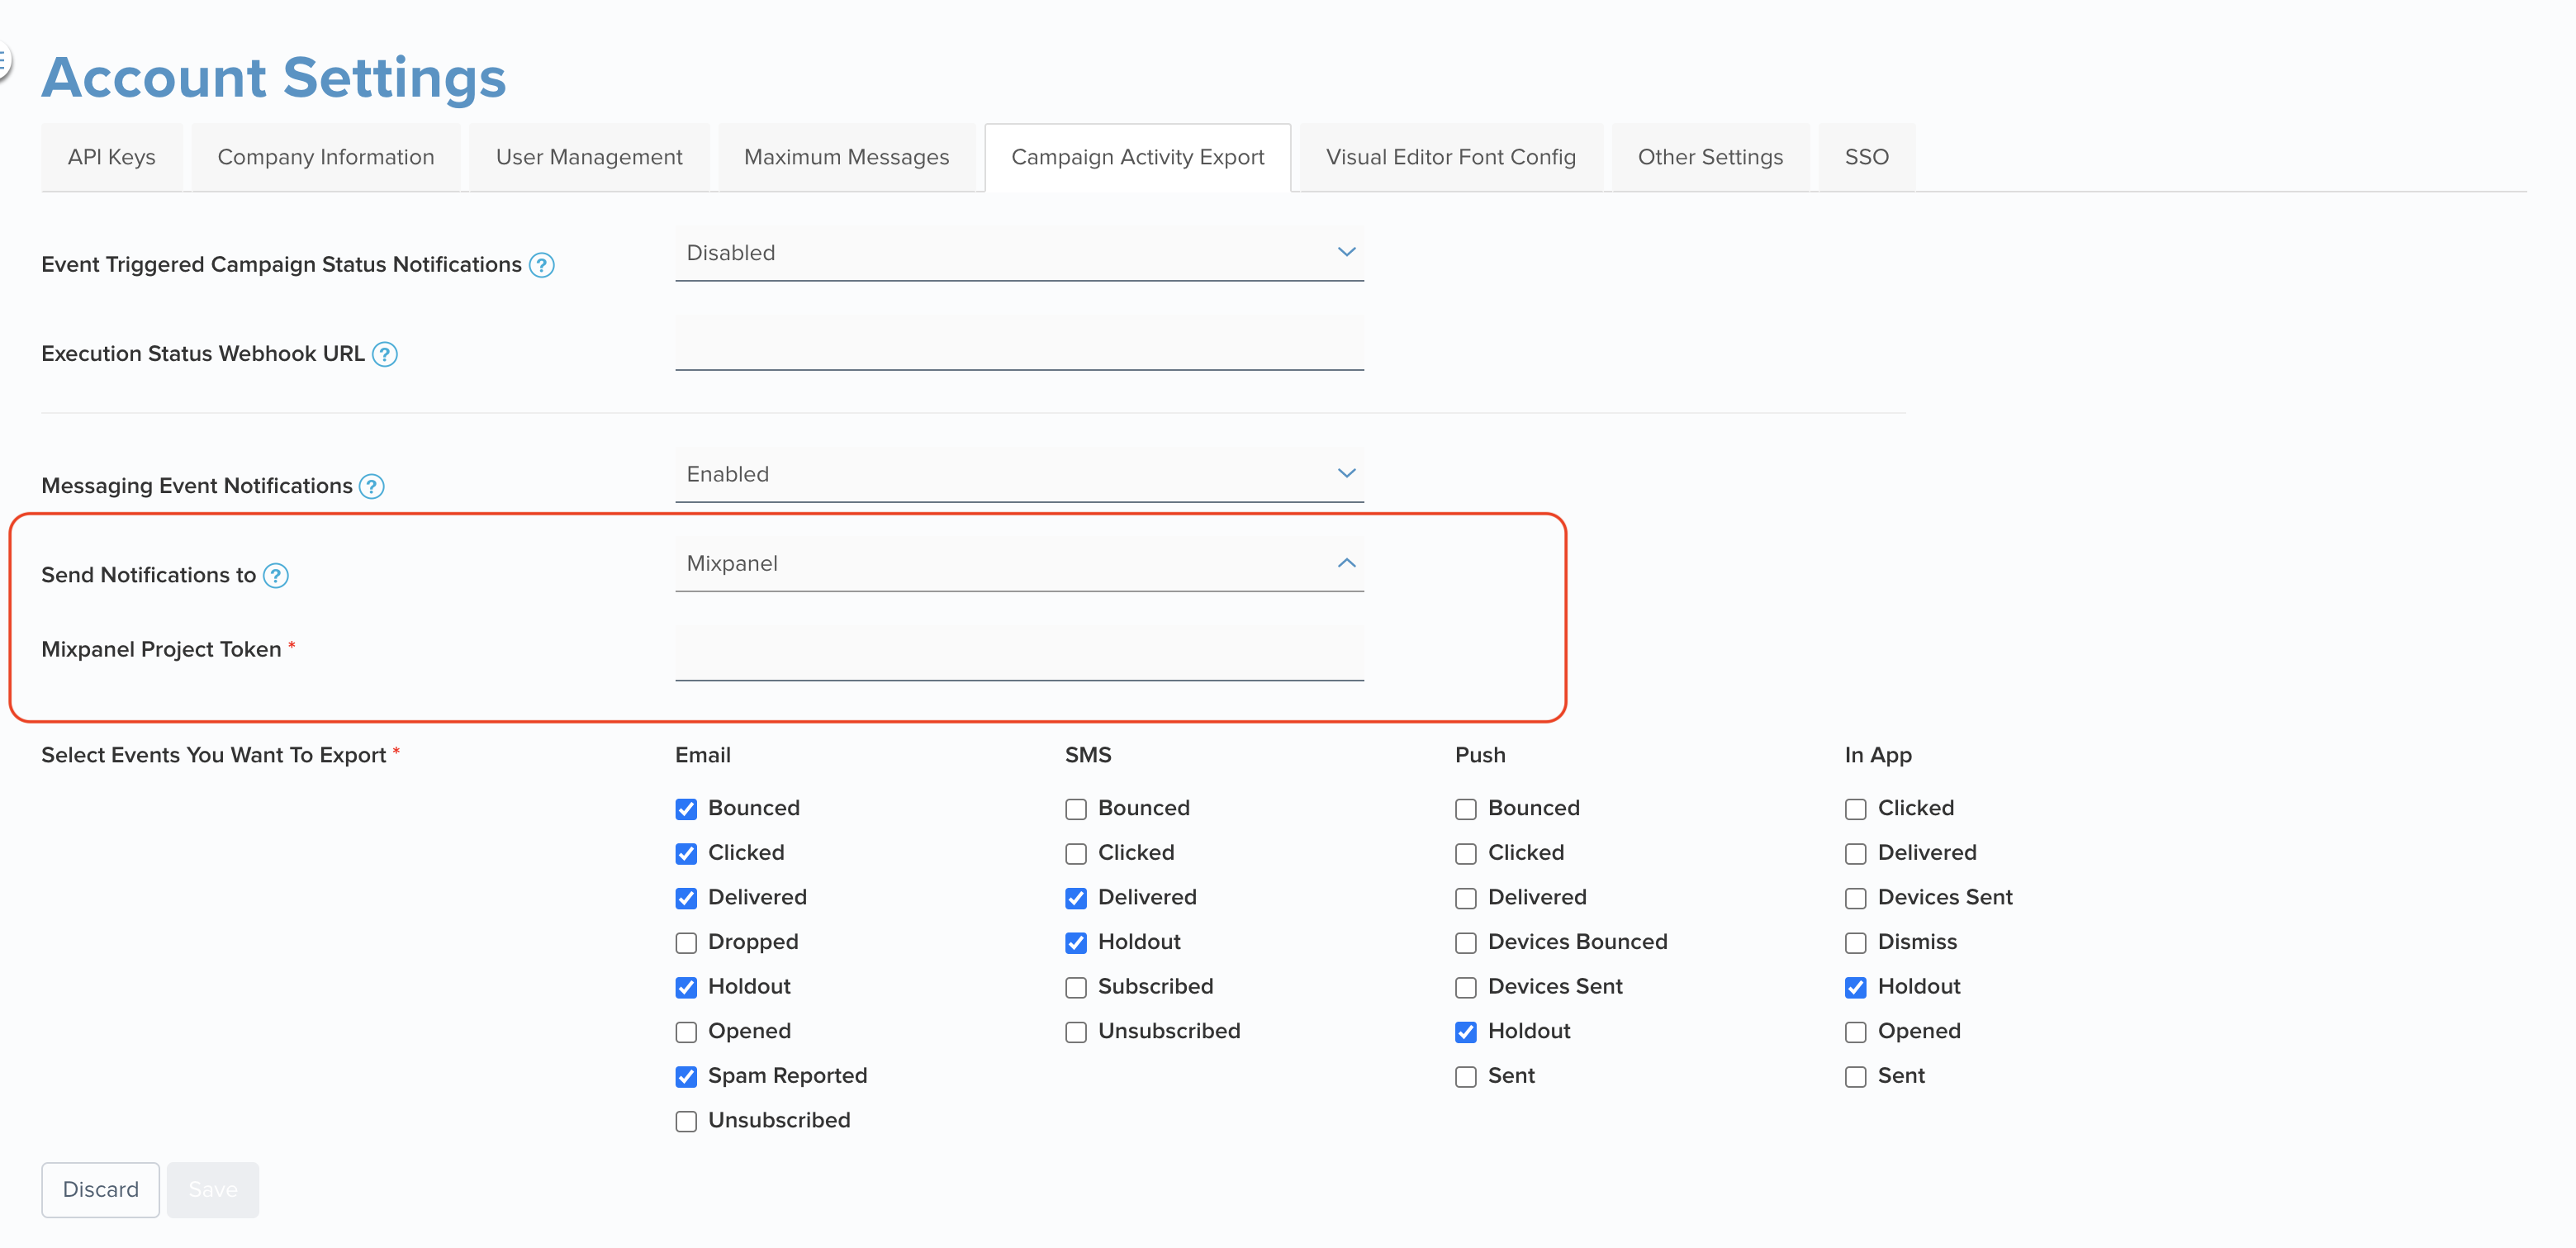
Task: Check Subscribed under SMS events
Action: coord(1076,987)
